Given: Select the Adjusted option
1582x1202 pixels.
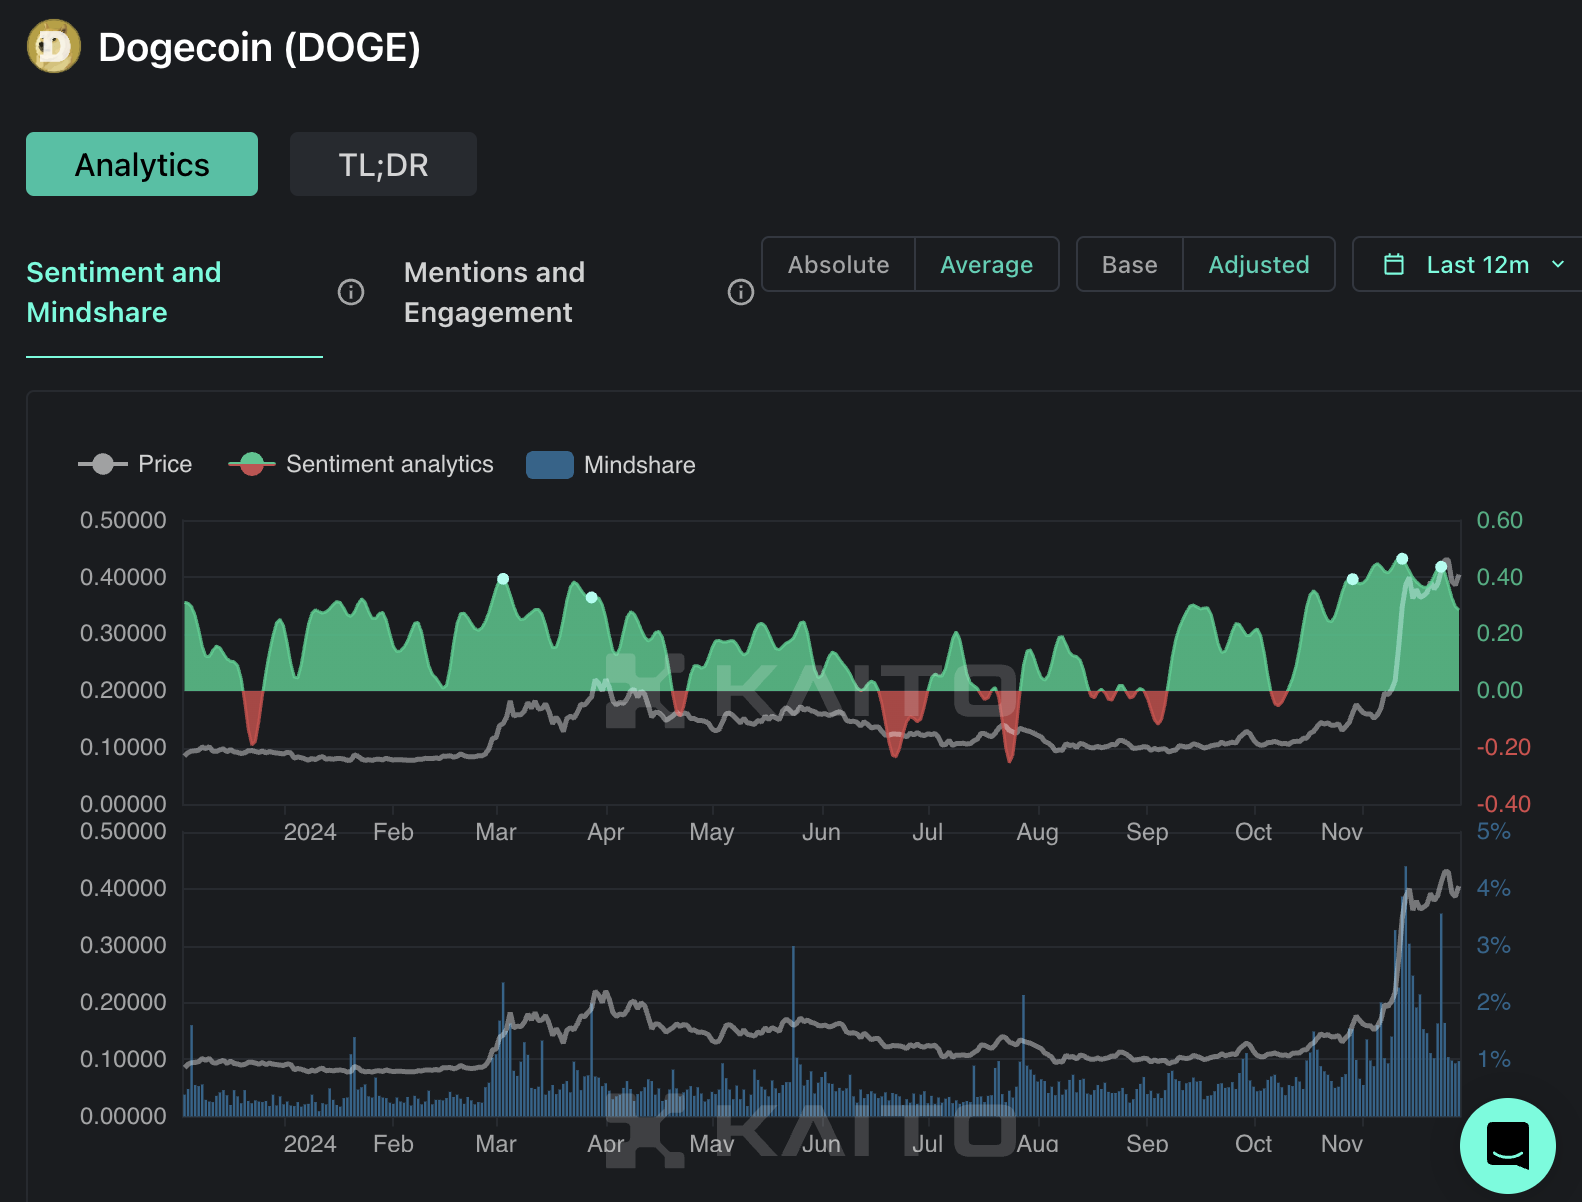Looking at the screenshot, I should pyautogui.click(x=1259, y=264).
